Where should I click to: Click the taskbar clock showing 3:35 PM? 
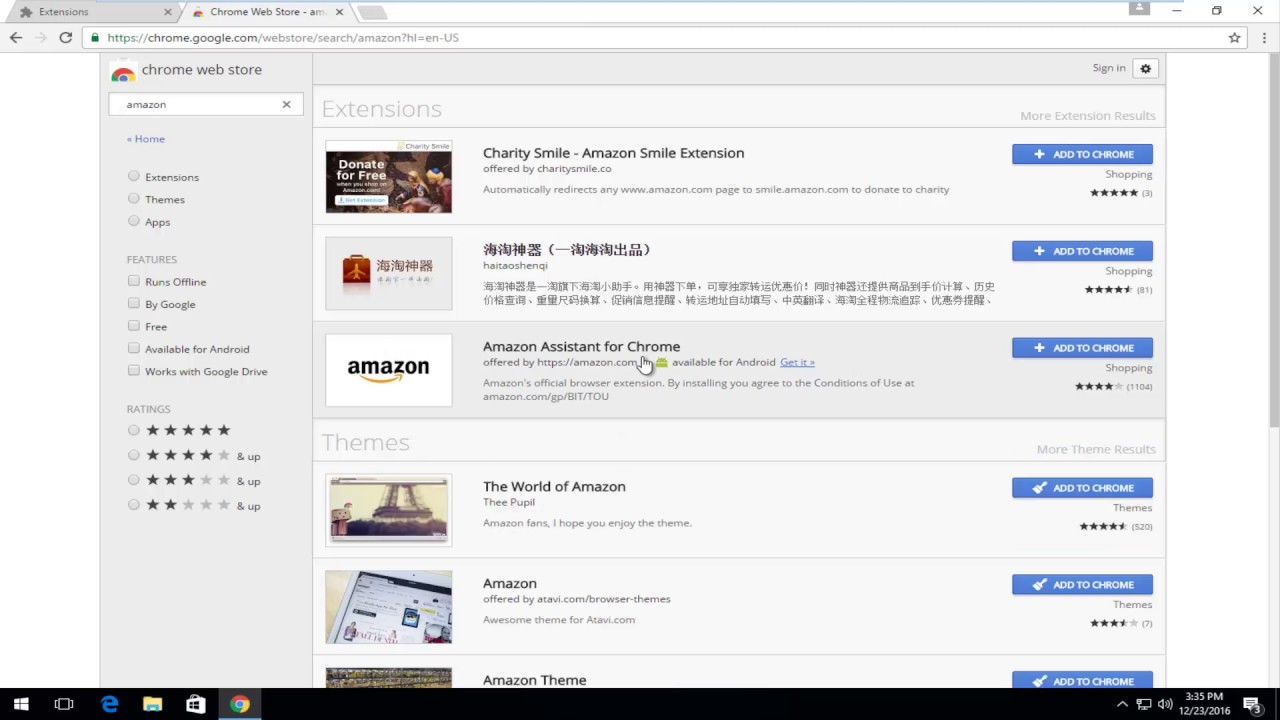point(1204,704)
